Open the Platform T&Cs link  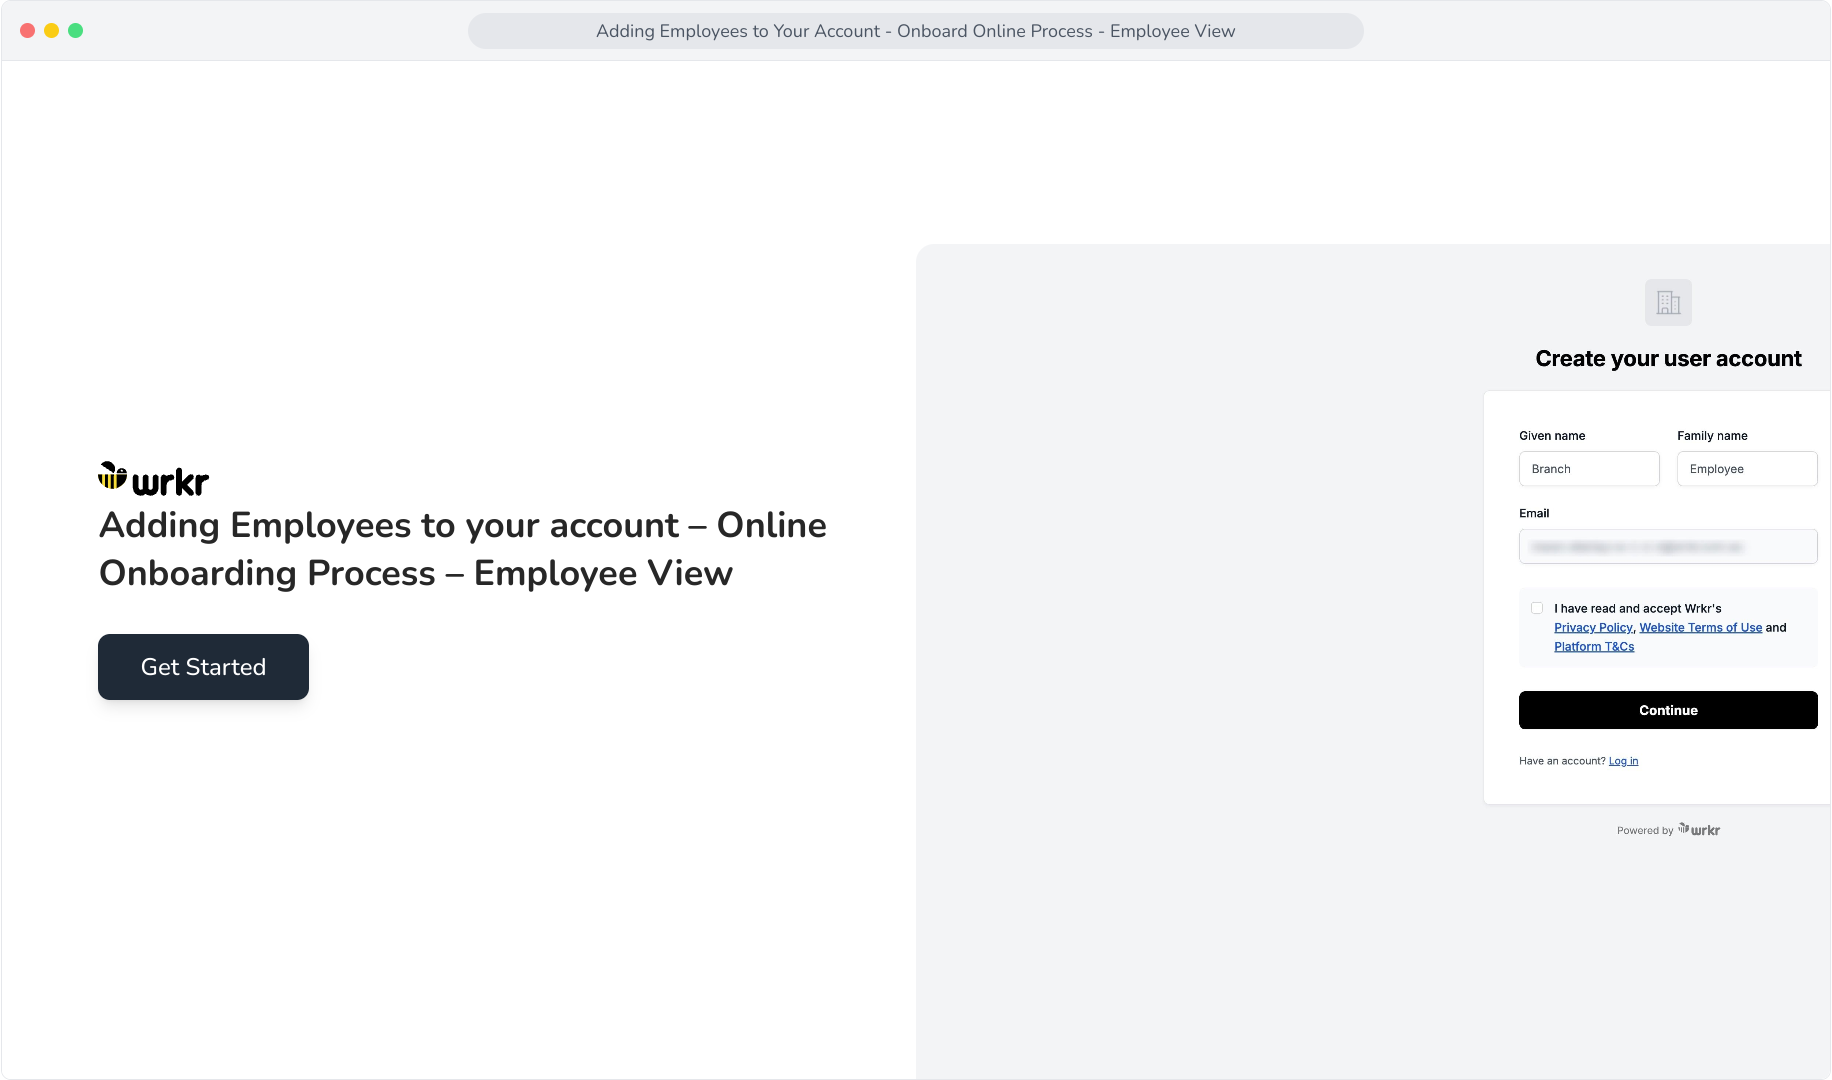pyautogui.click(x=1594, y=647)
